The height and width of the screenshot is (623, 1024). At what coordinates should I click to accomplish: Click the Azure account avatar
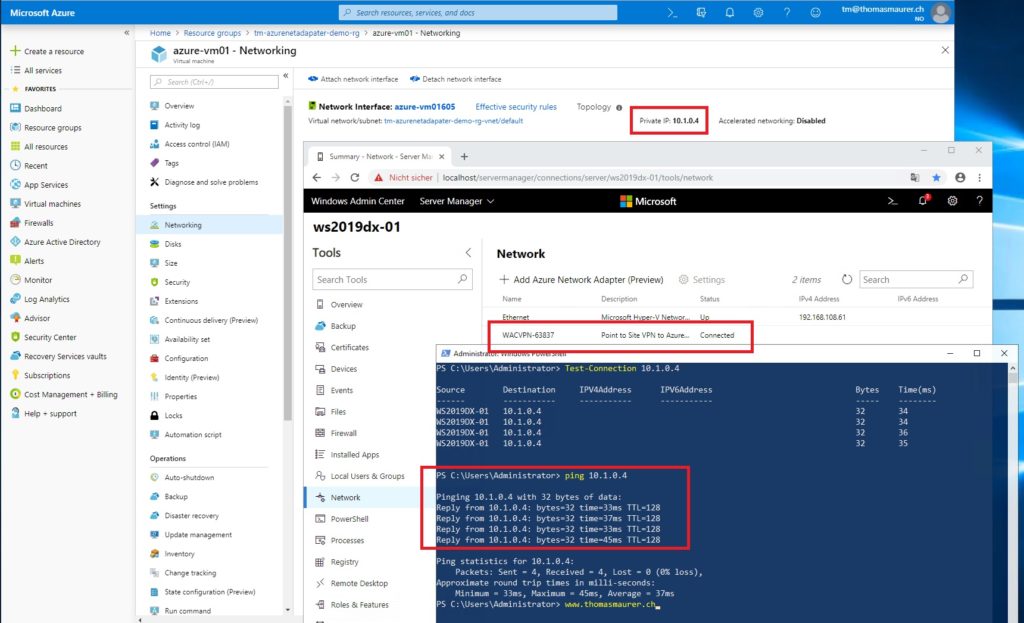coord(941,12)
